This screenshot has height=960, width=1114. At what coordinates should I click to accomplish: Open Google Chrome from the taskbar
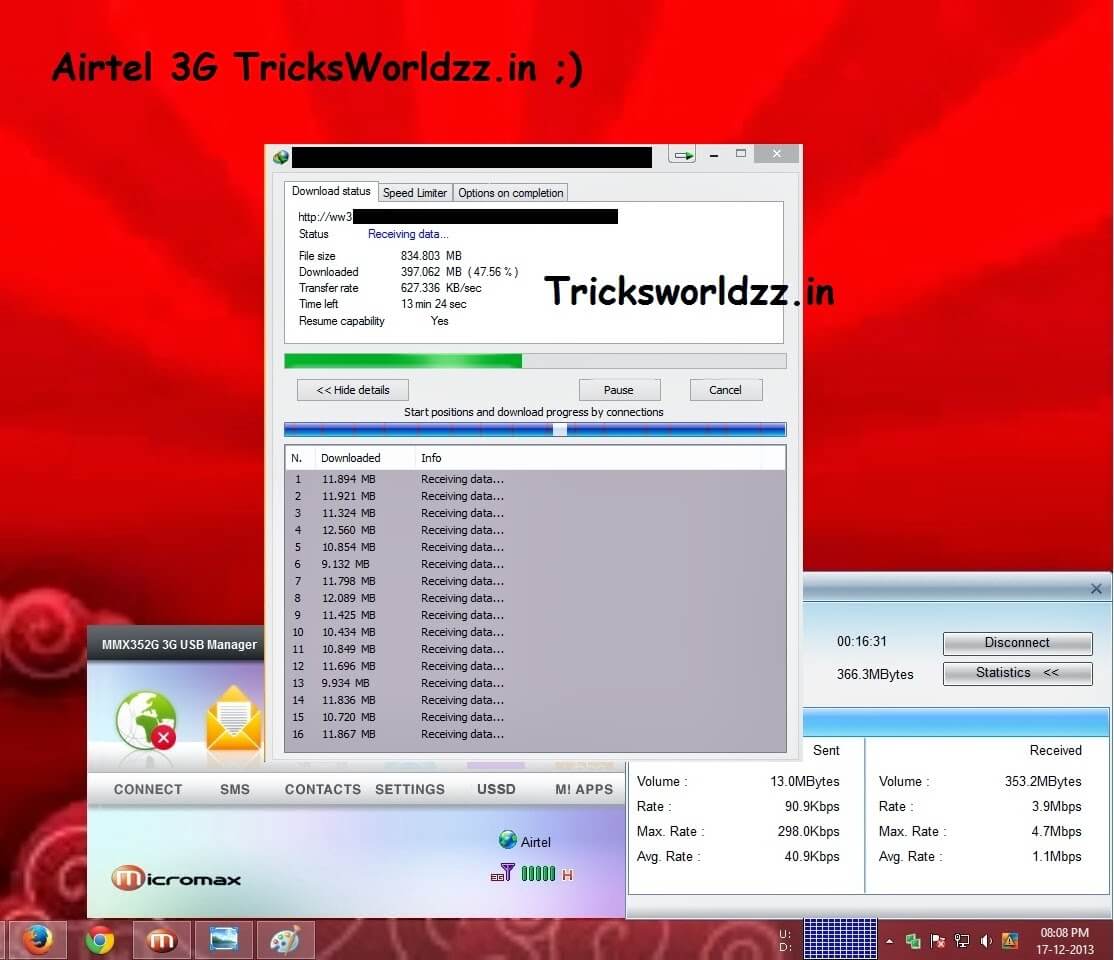[x=99, y=940]
